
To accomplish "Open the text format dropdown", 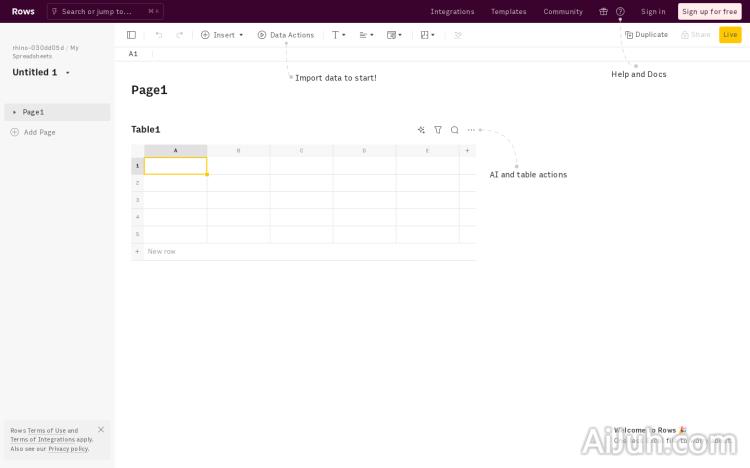I will pyautogui.click(x=339, y=35).
